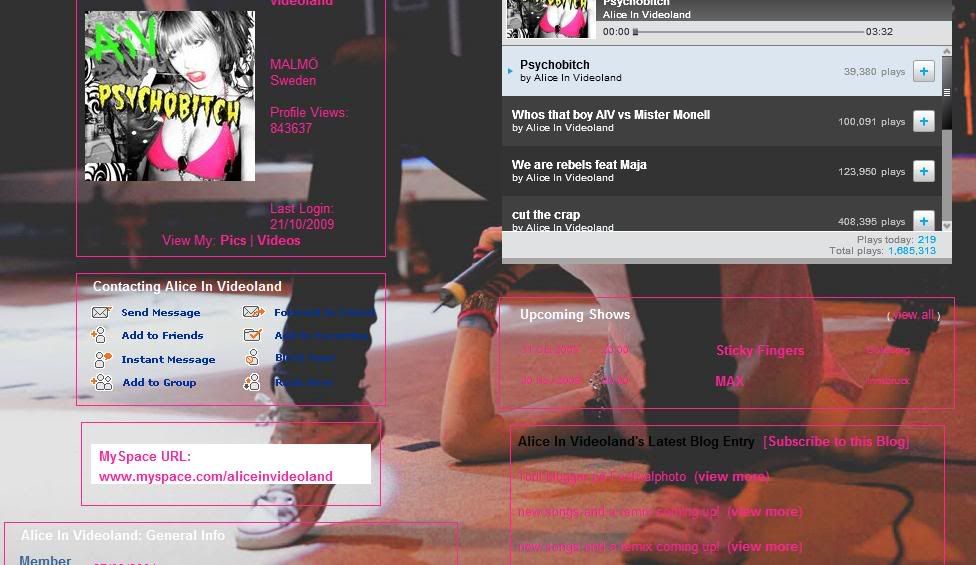Open the Add to Favorites link
This screenshot has width=976, height=565.
pos(322,335)
